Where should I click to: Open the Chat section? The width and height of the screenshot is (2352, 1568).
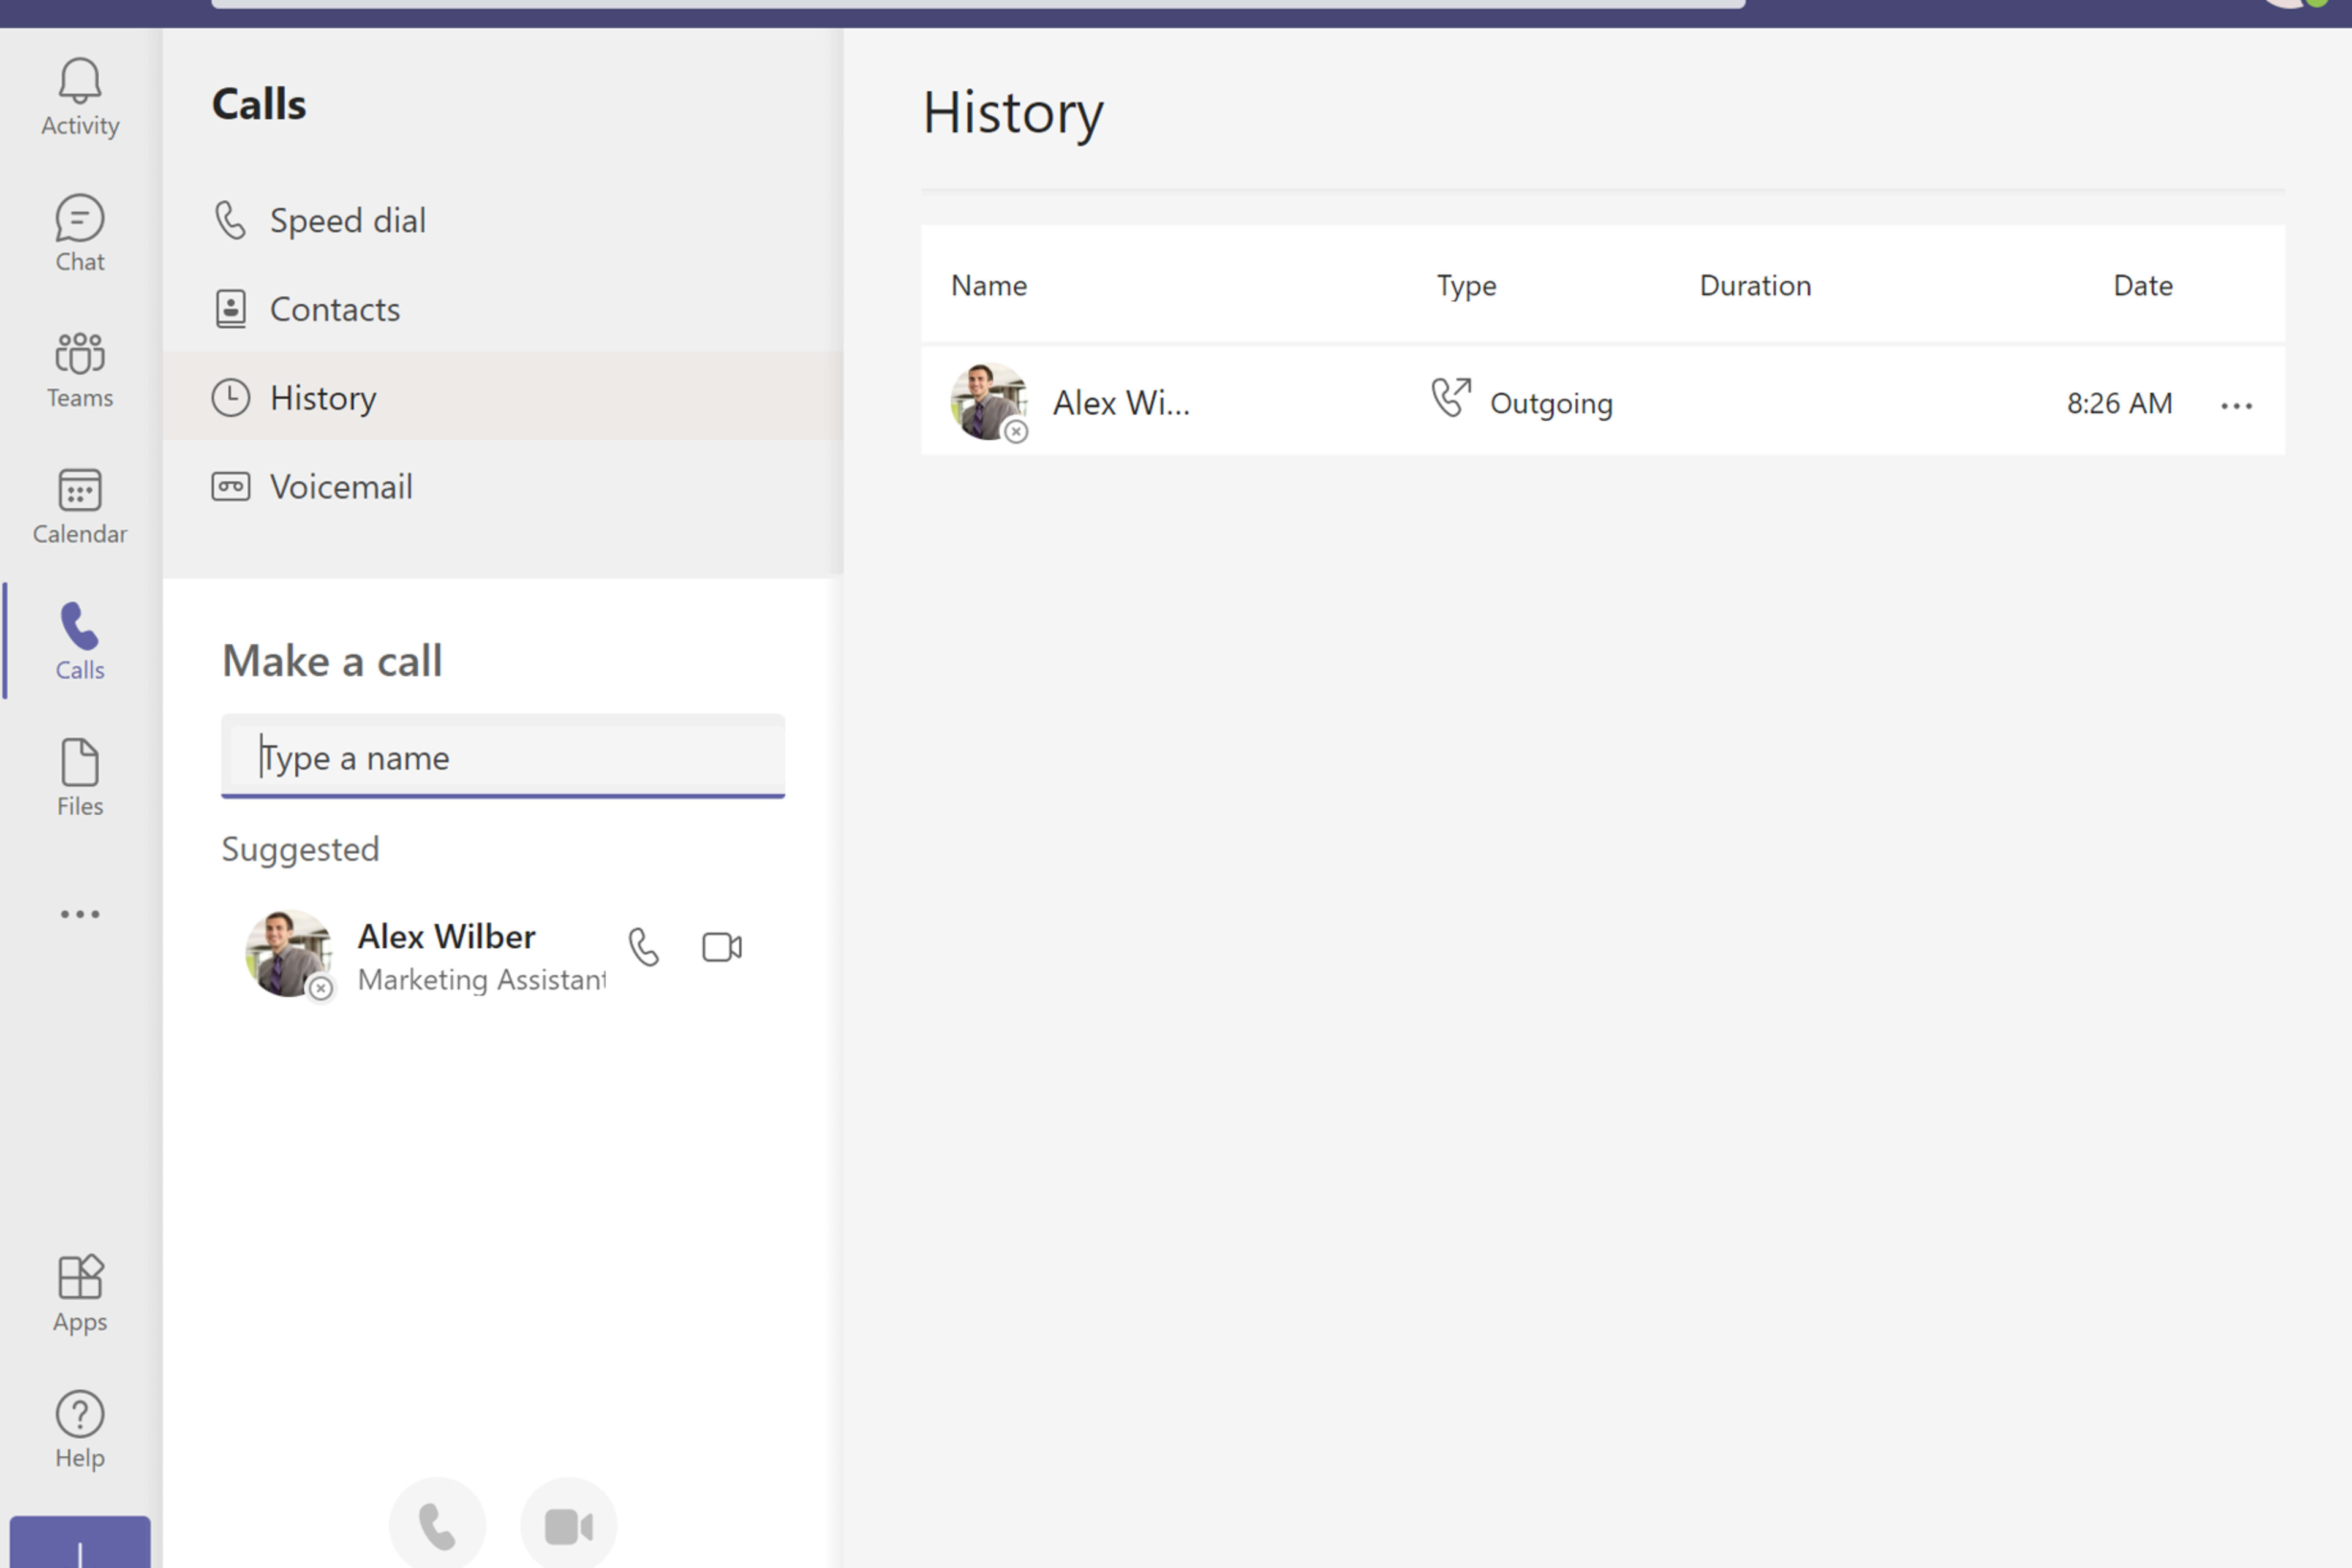pyautogui.click(x=80, y=233)
